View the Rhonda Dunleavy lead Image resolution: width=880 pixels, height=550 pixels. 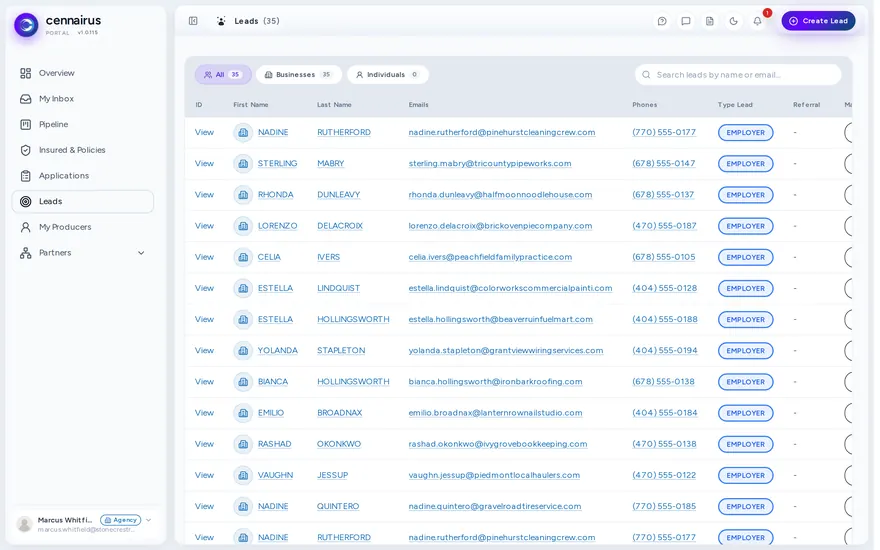pos(204,195)
